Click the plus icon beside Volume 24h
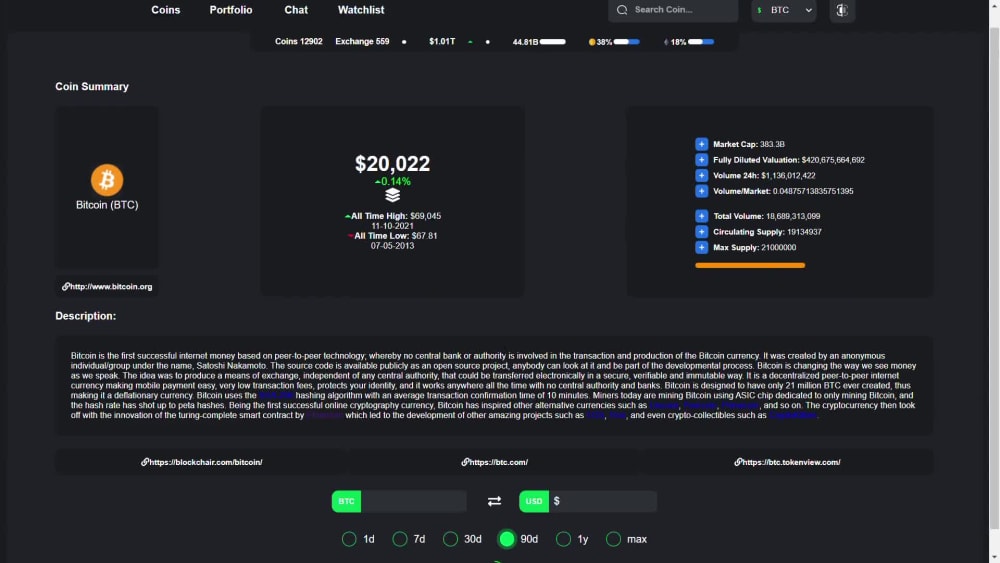Image resolution: width=1000 pixels, height=563 pixels. pyautogui.click(x=702, y=175)
